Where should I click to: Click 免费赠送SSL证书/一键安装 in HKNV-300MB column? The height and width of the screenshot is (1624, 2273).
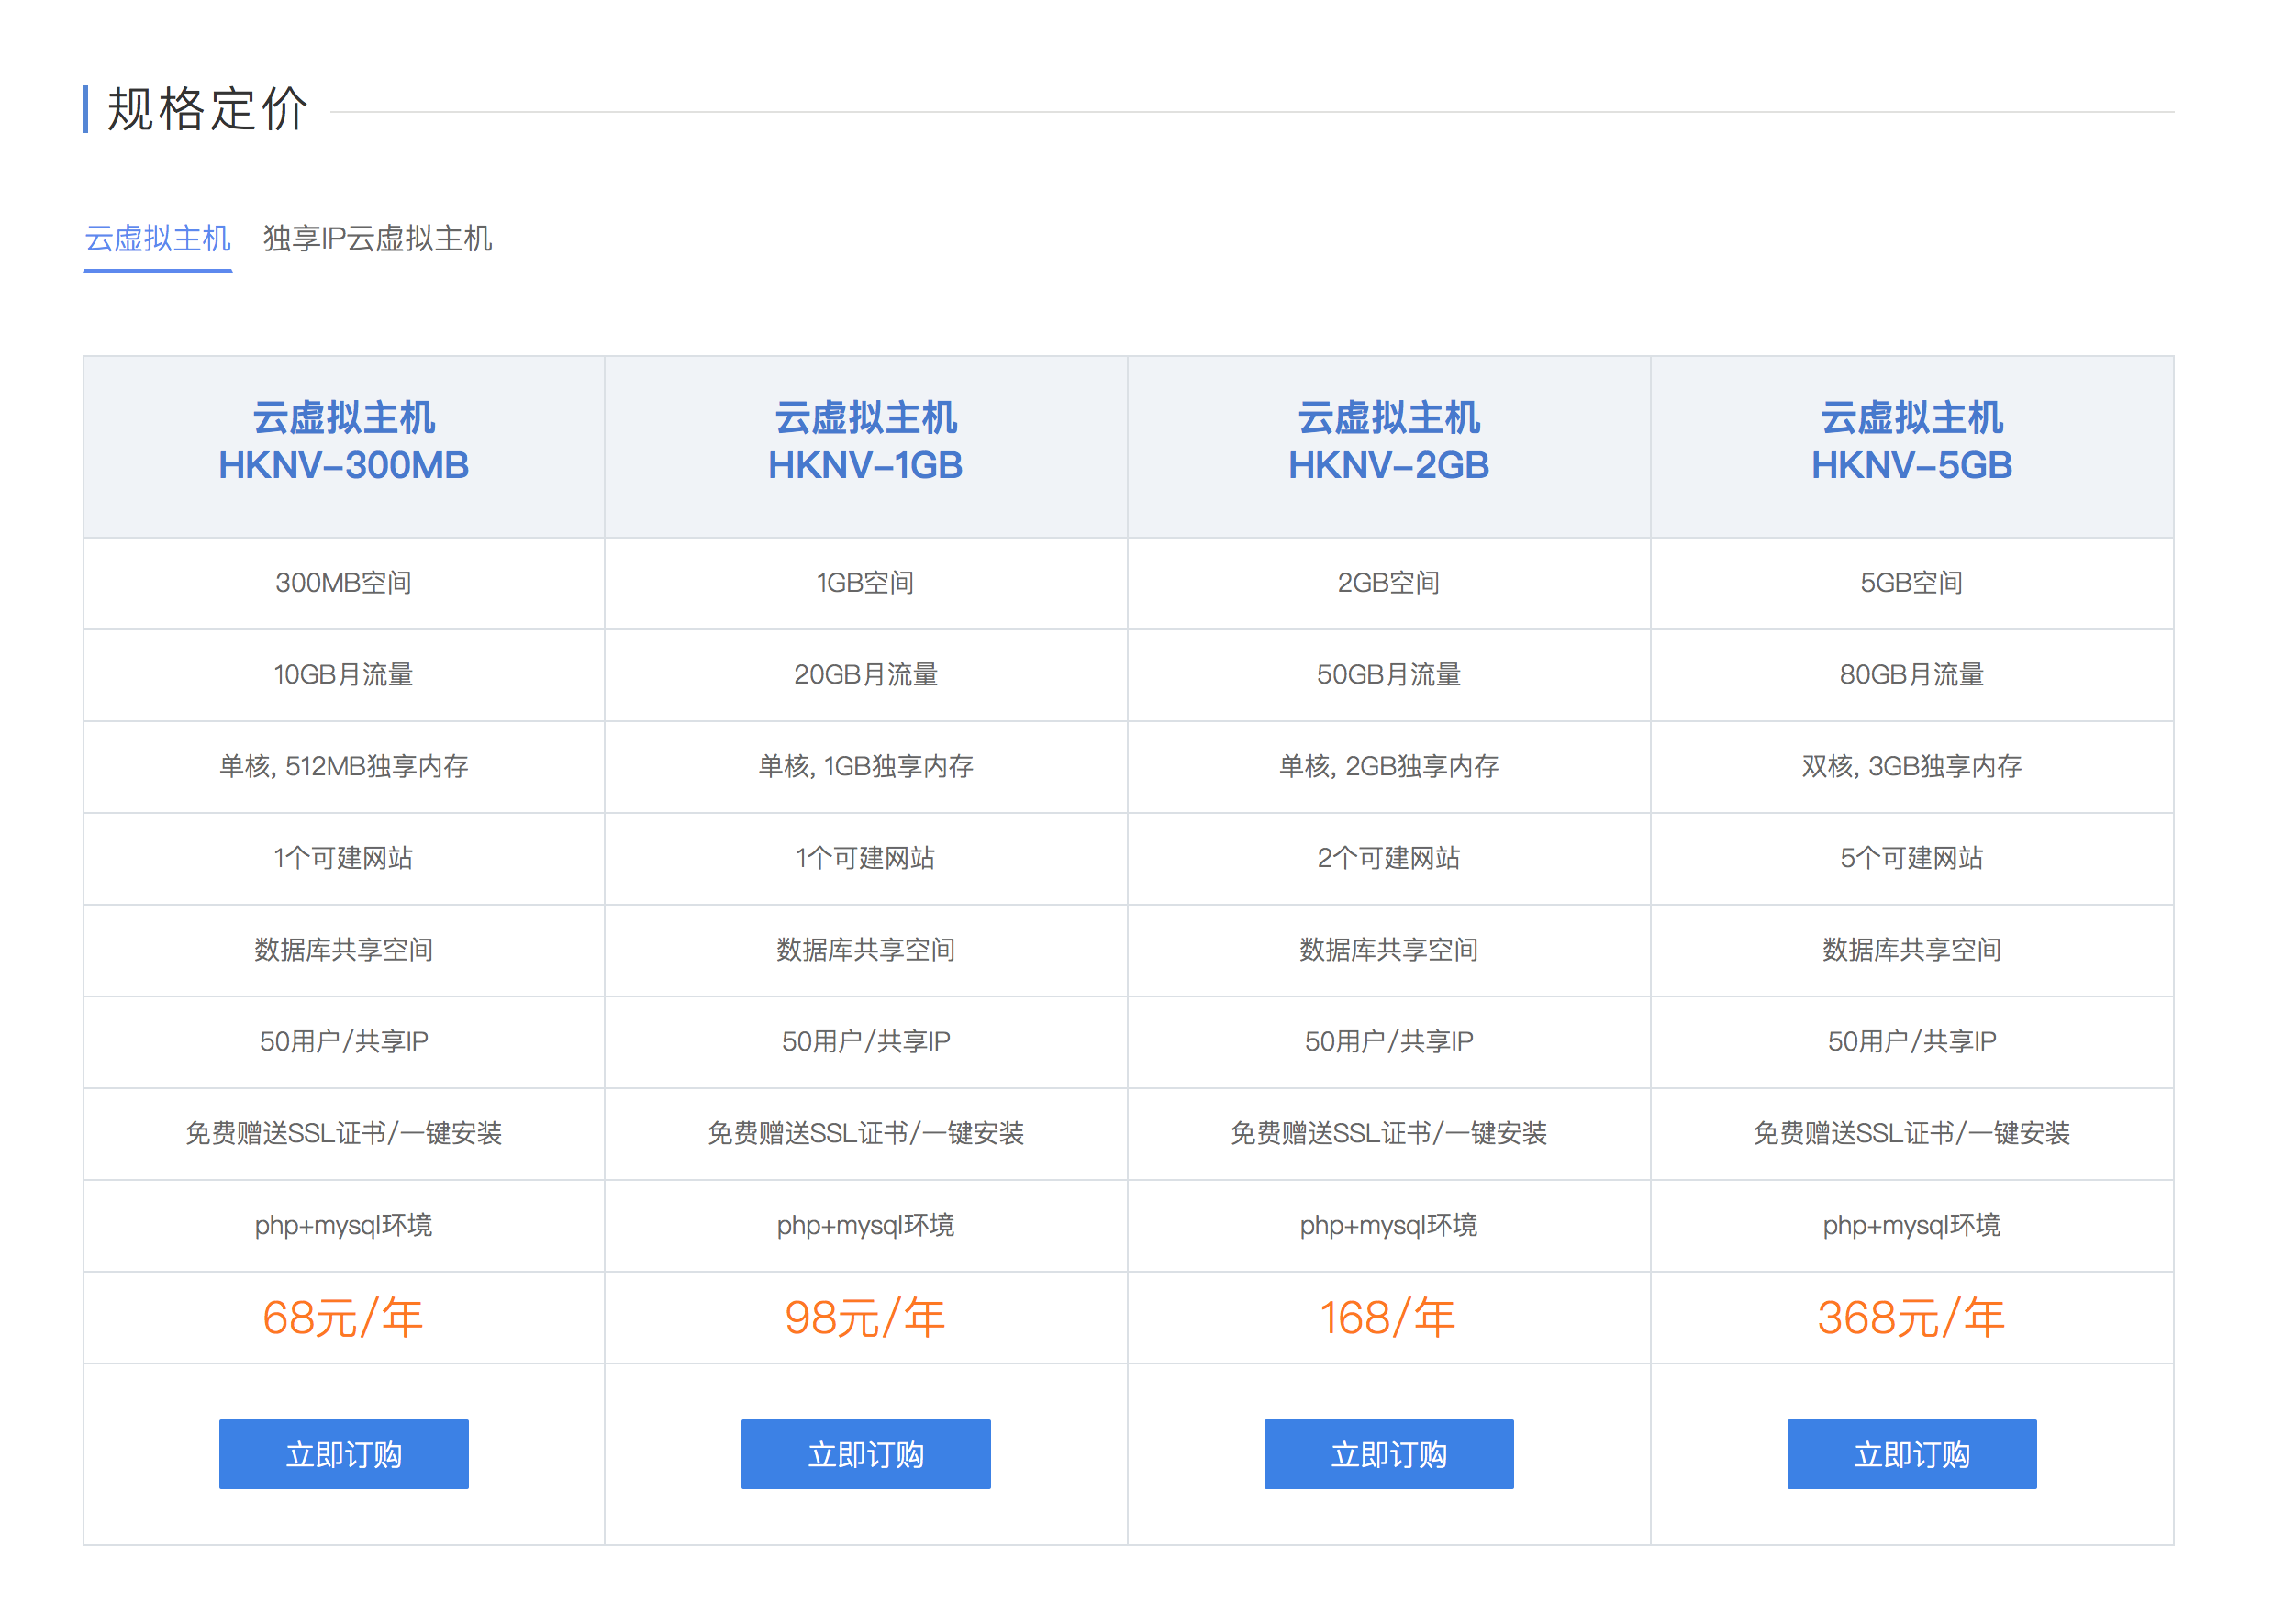pyautogui.click(x=343, y=1134)
